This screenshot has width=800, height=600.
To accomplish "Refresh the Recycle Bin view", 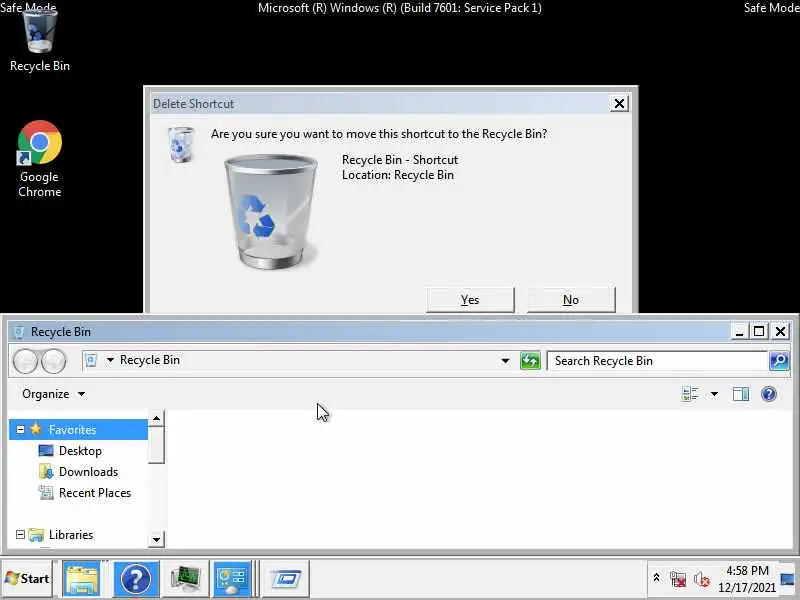I will tap(530, 361).
